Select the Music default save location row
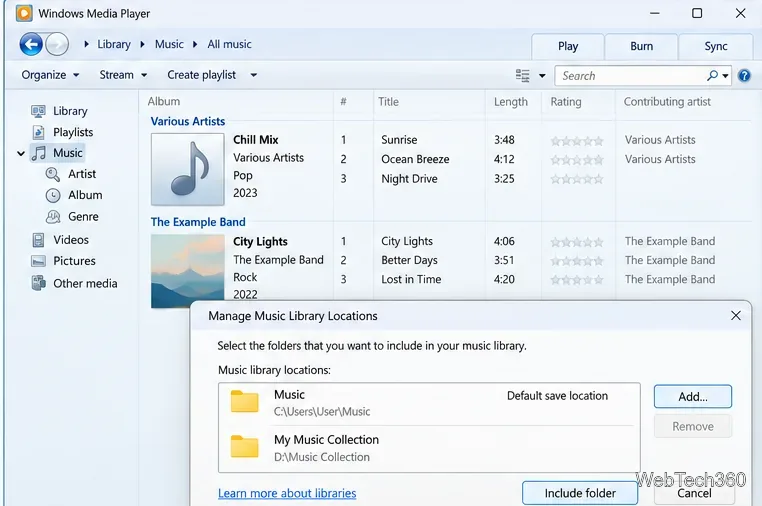Screen dimensions: 762x506 tap(430, 403)
